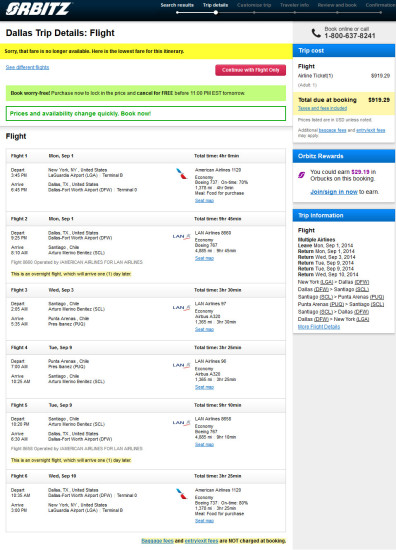Click LAN logo in Flight 2
Viewport: 396px width, 550px height.
(181, 236)
